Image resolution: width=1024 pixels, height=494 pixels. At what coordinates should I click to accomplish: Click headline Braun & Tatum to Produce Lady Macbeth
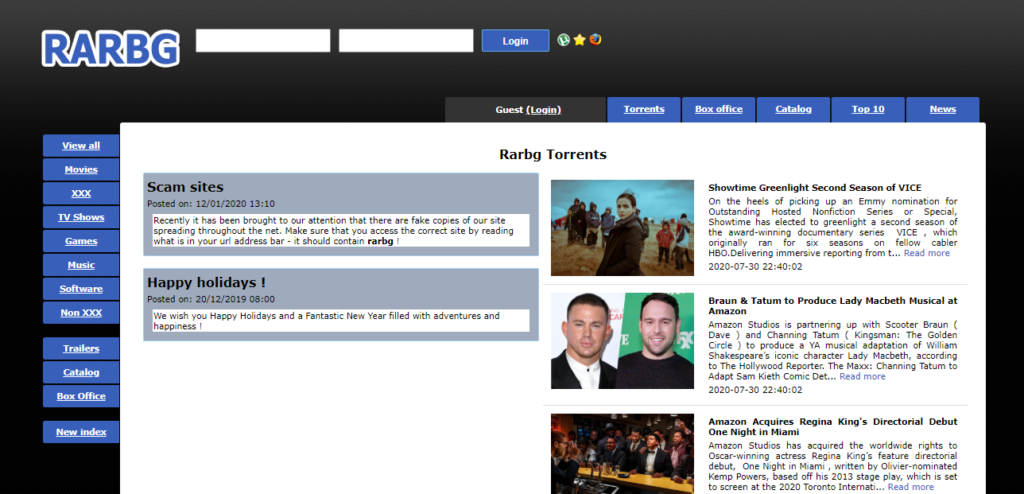[x=833, y=306]
